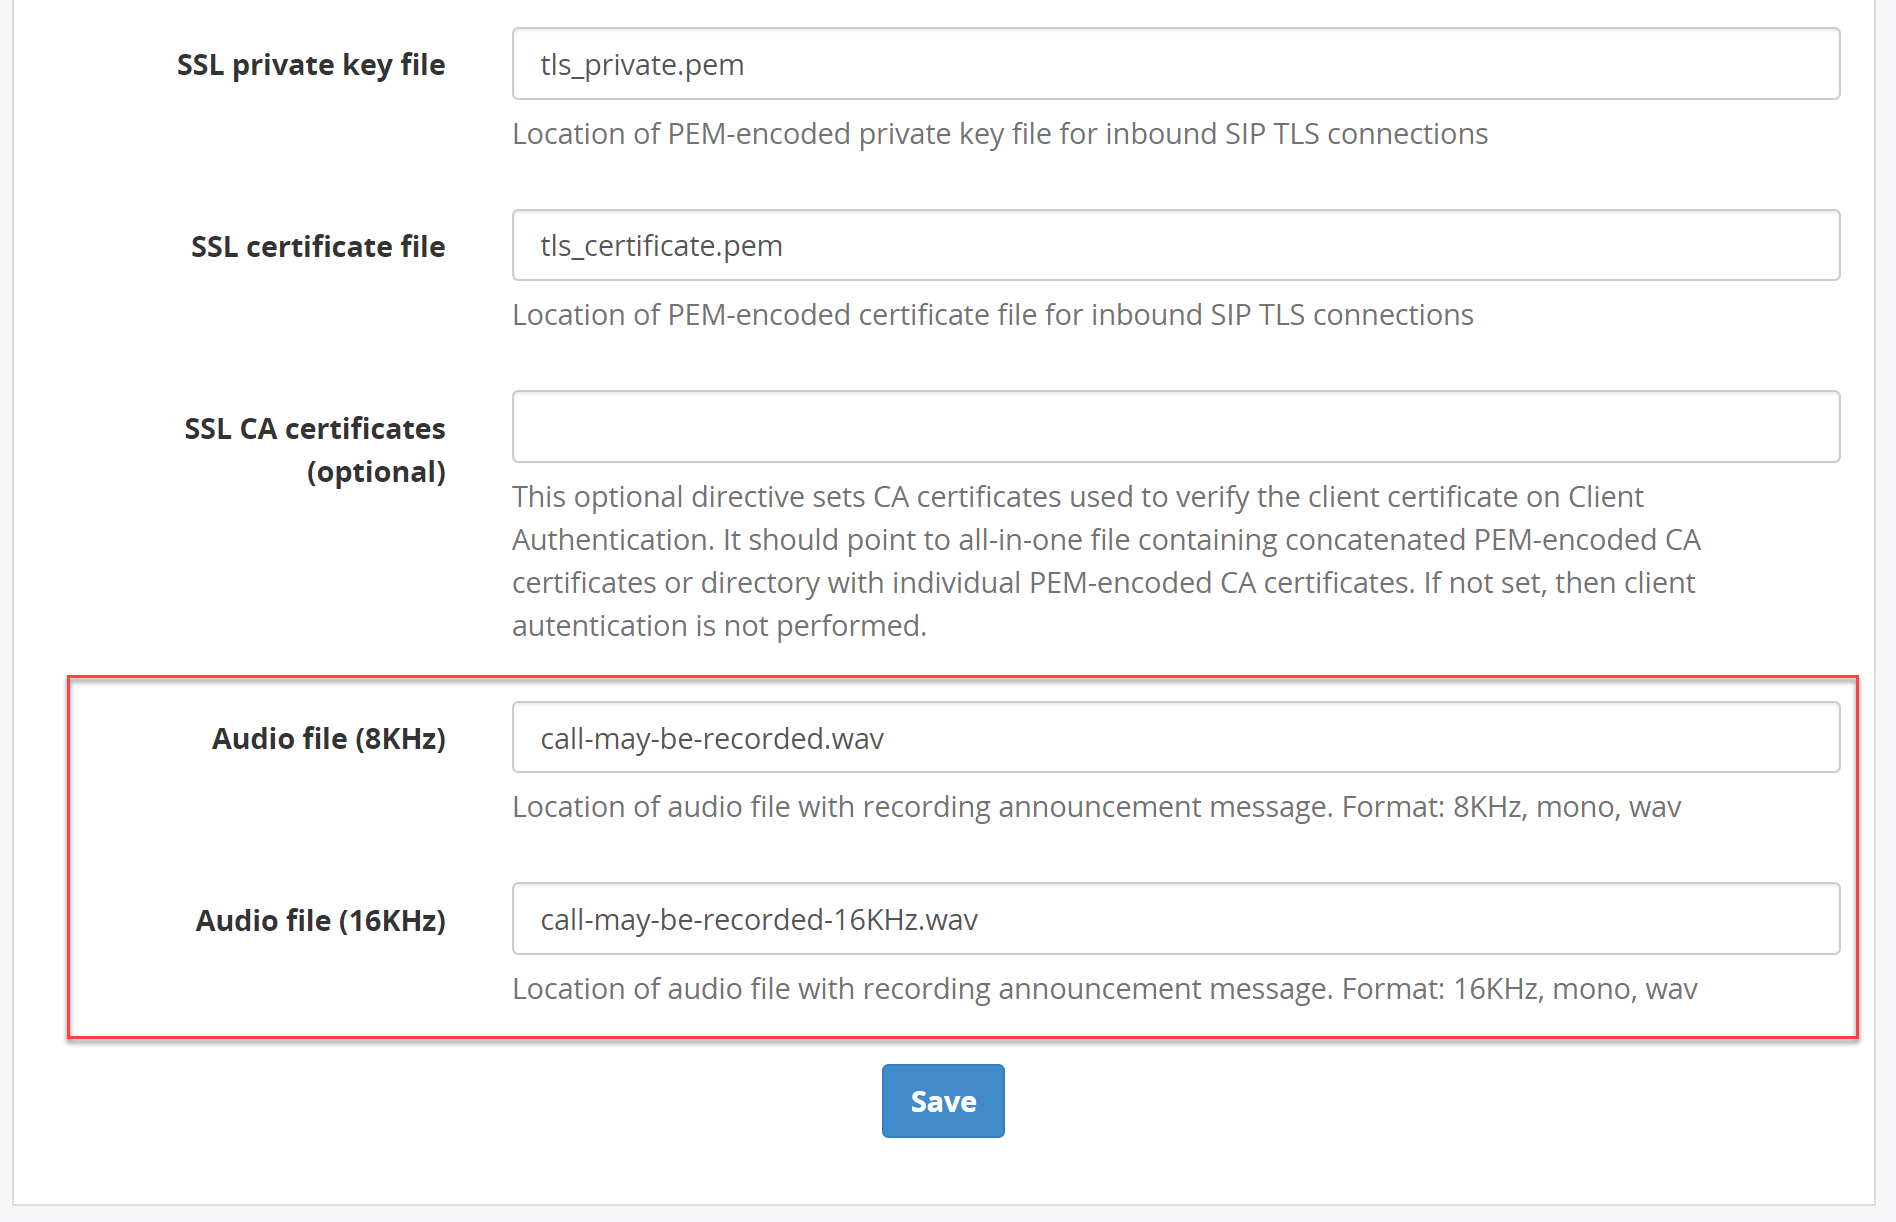
Task: Click the "Audio file (16KHz)" label
Action: click(321, 920)
